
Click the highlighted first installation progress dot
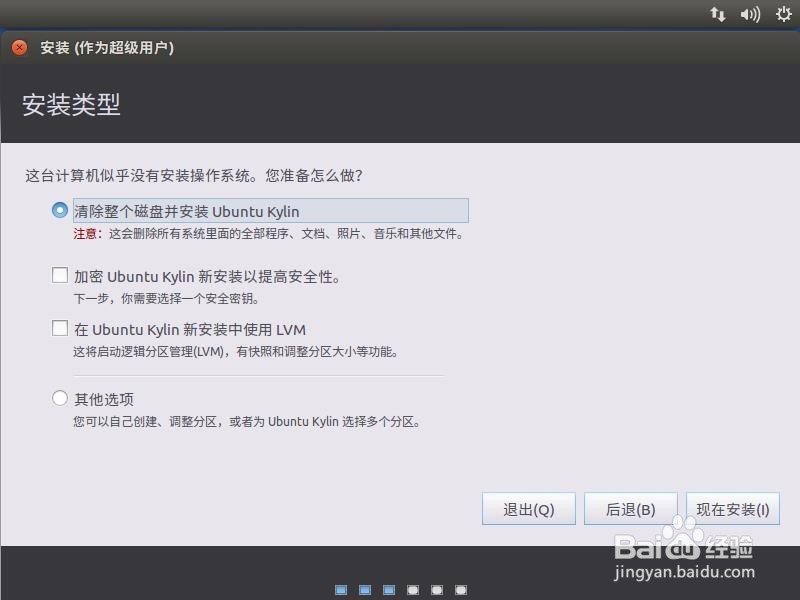(341, 590)
